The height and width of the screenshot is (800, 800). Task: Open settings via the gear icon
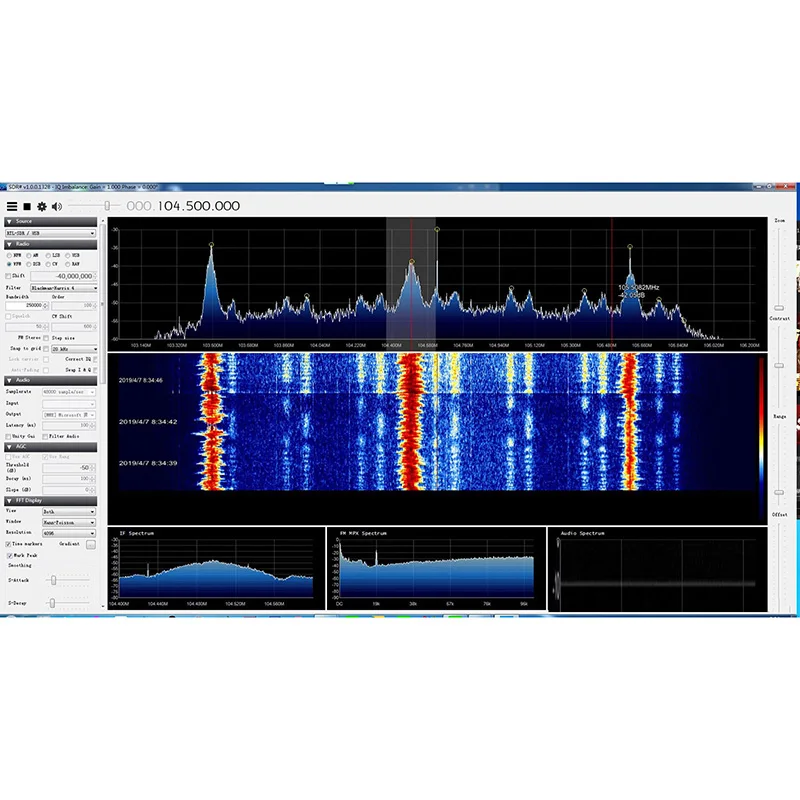click(x=42, y=206)
